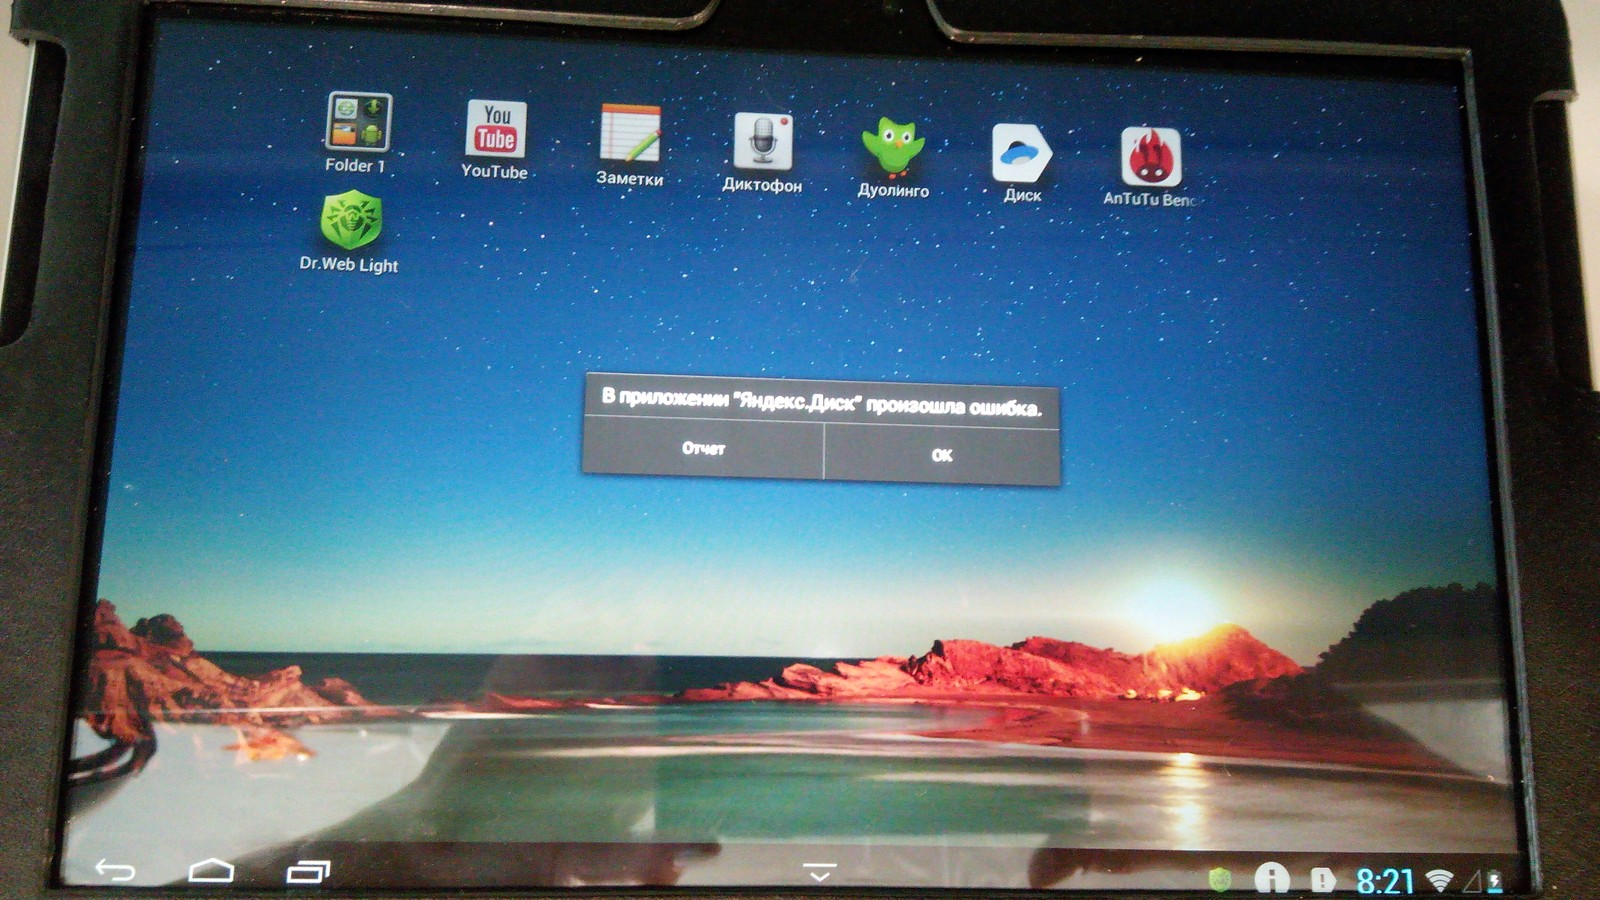
Task: Open the Recent apps overview
Action: (x=308, y=872)
